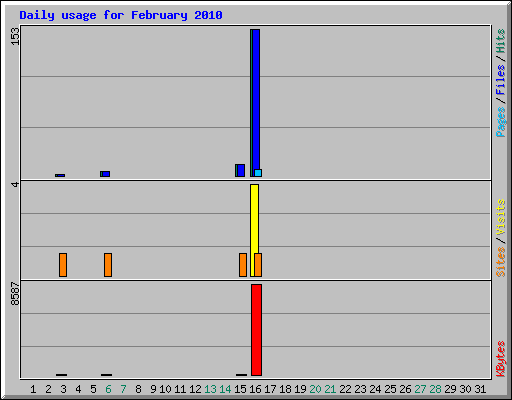Click day "29" on the x-axis
This screenshot has width=512, height=400.
[450, 389]
